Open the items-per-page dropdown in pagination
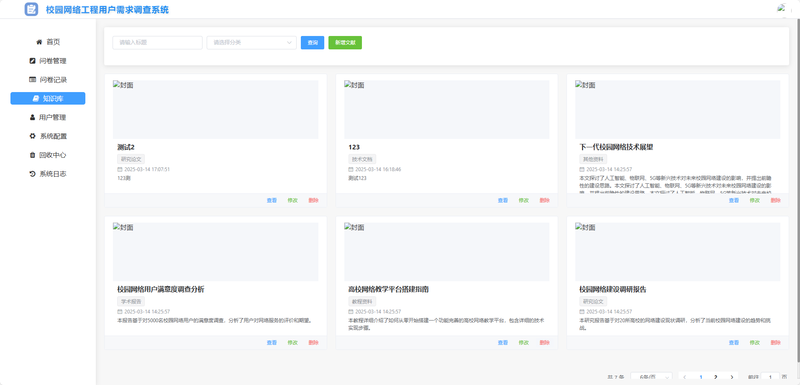 coord(652,377)
